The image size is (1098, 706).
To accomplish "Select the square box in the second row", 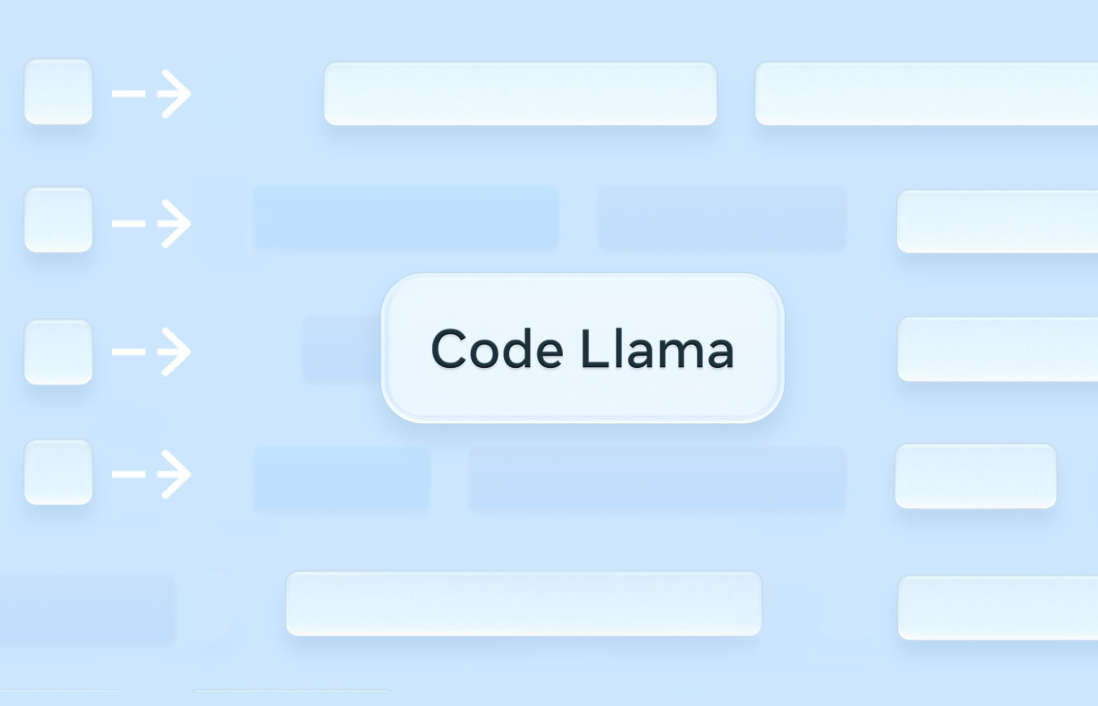I will pos(58,219).
